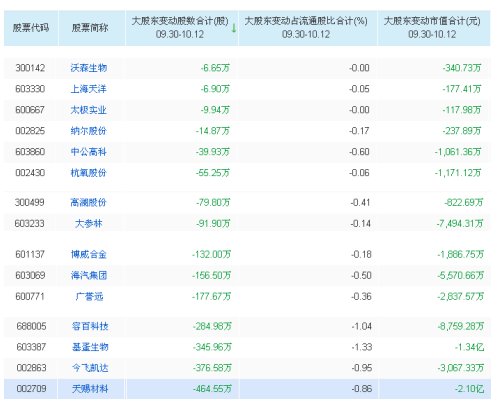Viewport: 500px width, 411px height.
Task: Select the highlighted 天赐材料 row link
Action: tap(90, 389)
